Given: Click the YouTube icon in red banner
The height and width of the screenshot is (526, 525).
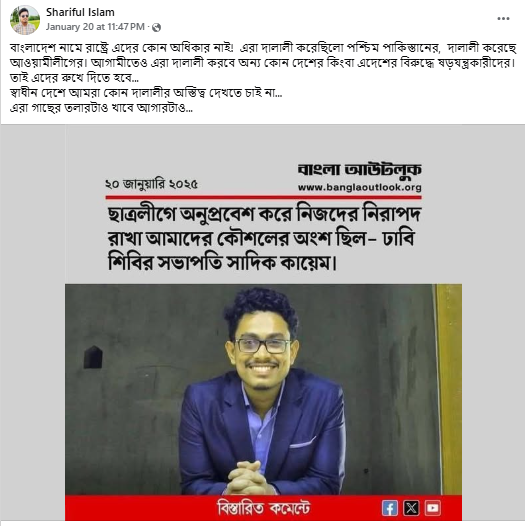Looking at the screenshot, I should (432, 508).
